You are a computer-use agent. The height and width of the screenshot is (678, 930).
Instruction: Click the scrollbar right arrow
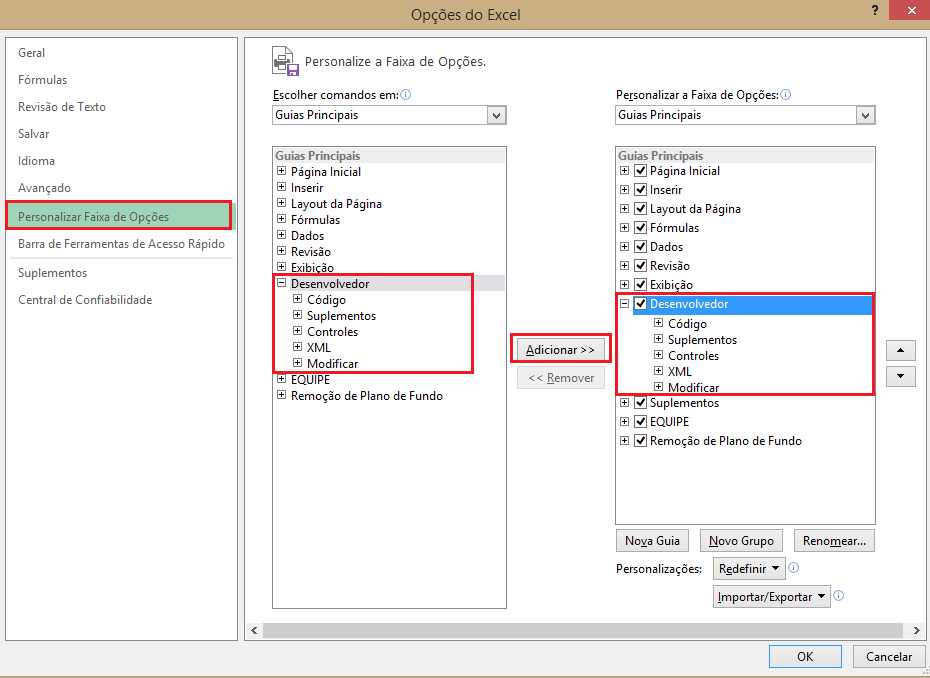pyautogui.click(x=916, y=630)
